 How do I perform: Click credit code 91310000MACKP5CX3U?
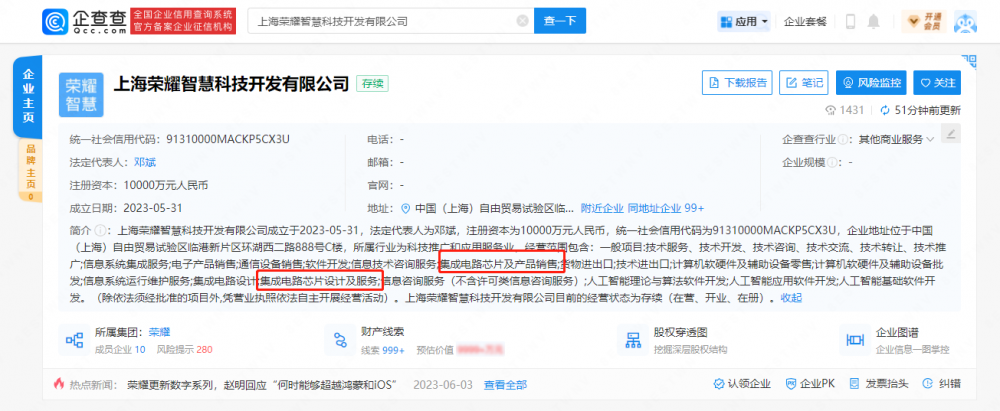tap(228, 140)
